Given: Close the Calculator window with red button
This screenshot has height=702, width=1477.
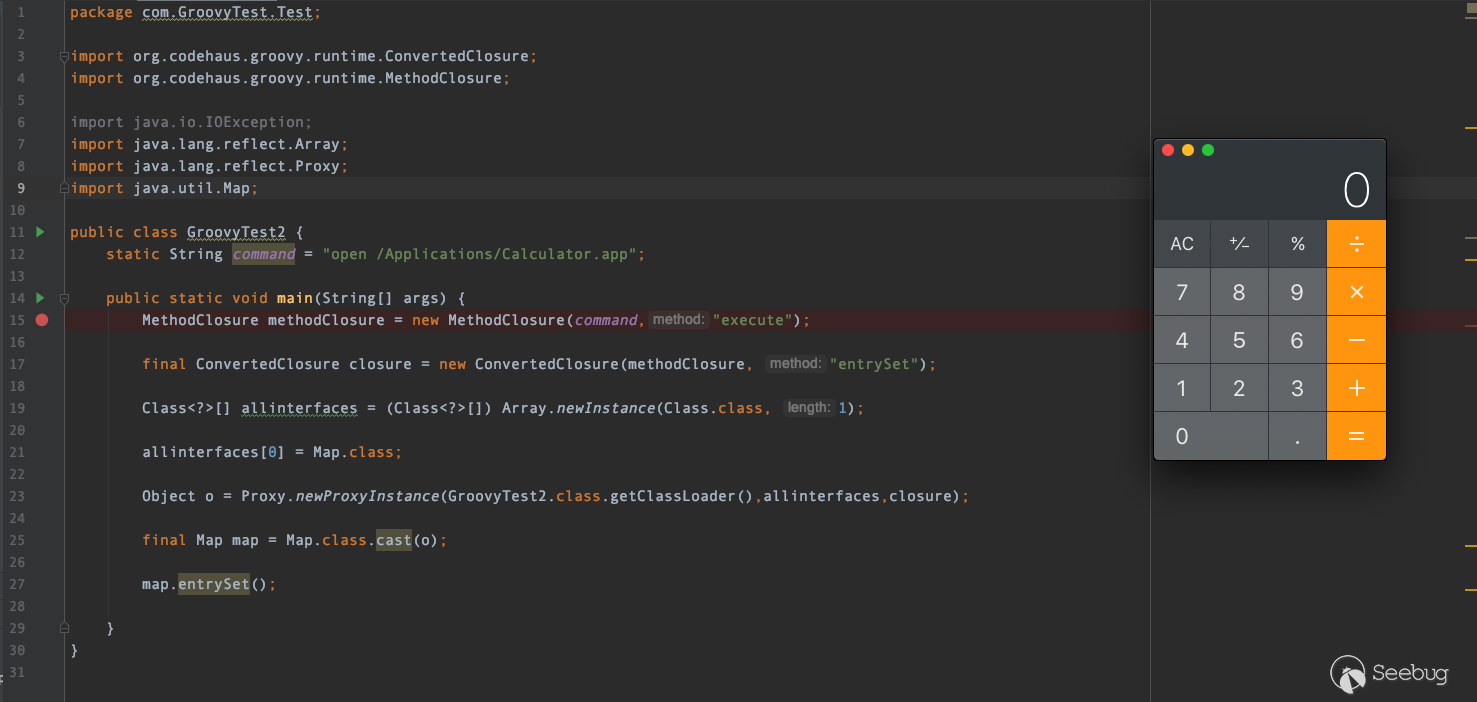Looking at the screenshot, I should pyautogui.click(x=1167, y=150).
